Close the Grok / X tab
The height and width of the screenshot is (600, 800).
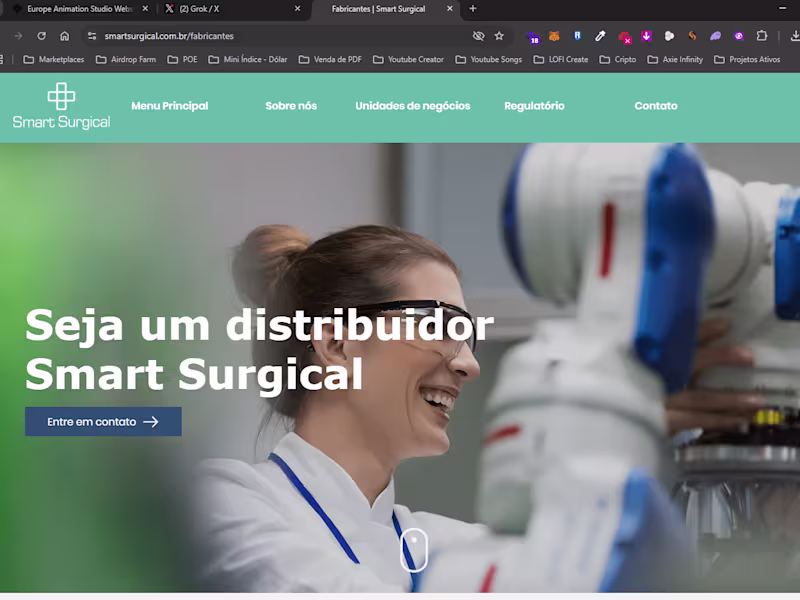[297, 9]
